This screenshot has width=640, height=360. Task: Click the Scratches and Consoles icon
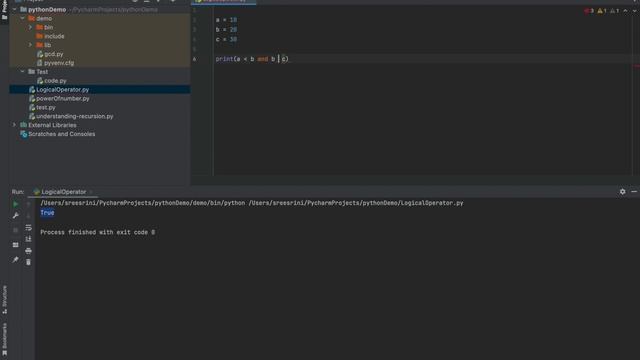[24, 134]
